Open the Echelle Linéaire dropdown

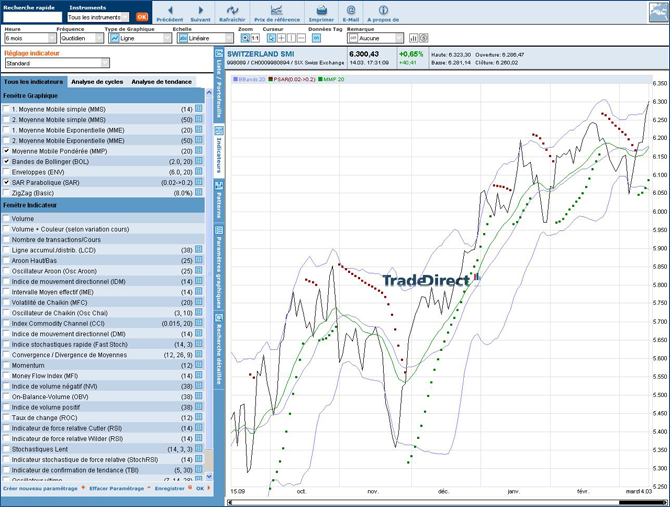point(205,38)
